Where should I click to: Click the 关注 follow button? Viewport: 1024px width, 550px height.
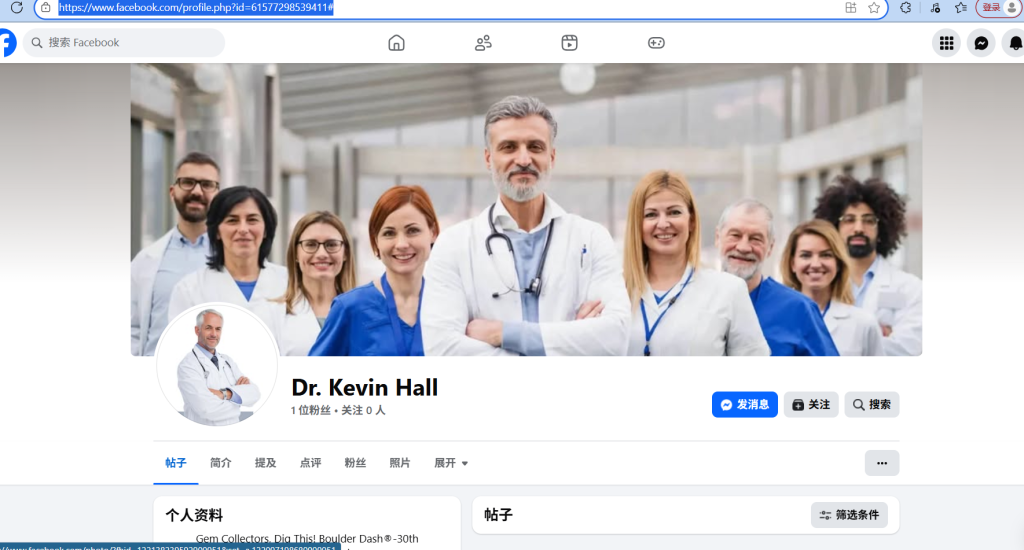point(811,405)
